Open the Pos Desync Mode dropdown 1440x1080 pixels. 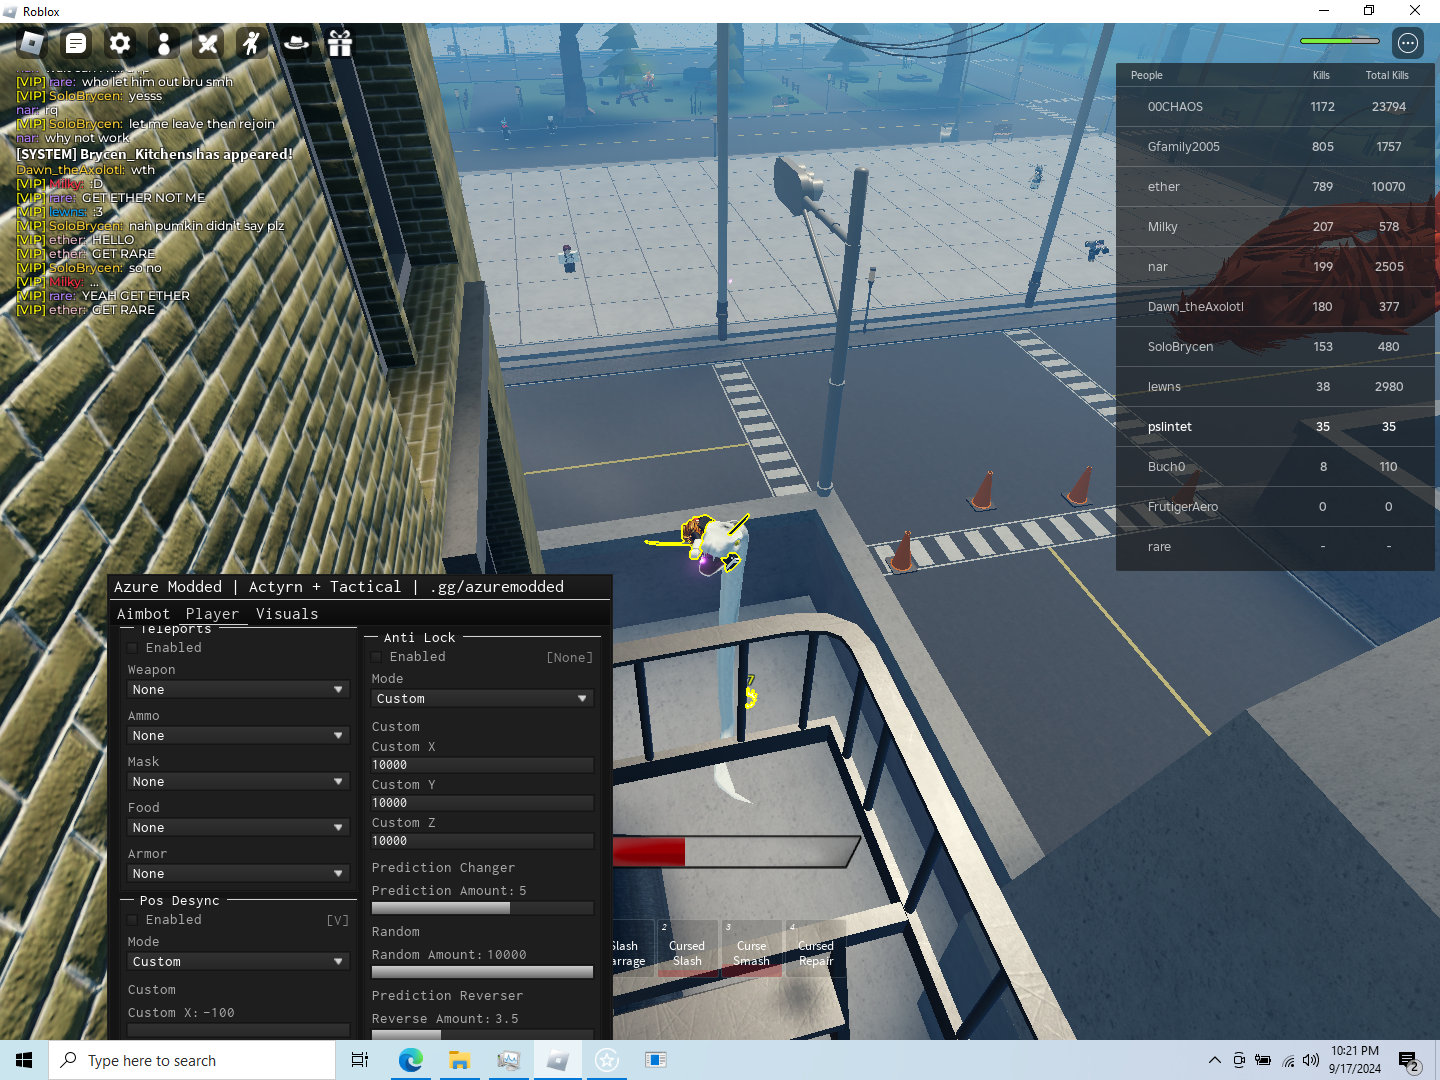click(x=238, y=962)
